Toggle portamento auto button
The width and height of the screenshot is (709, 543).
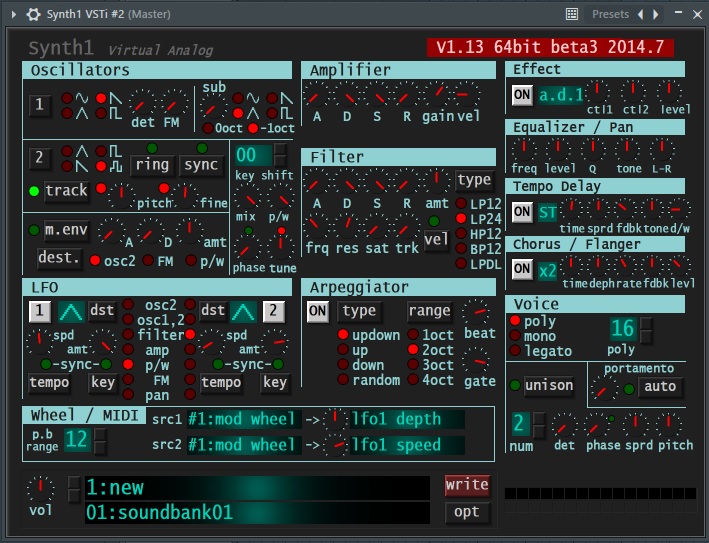(660, 387)
